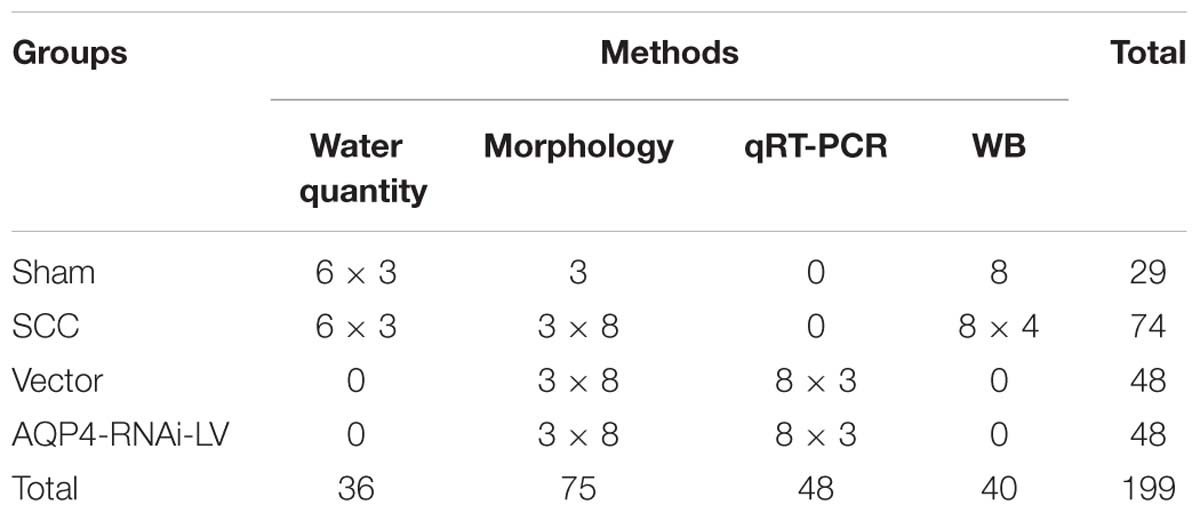Screen dimensions: 1200x513
Task: Click the SCC WB cell 8 × 4
Action: [x=998, y=326]
